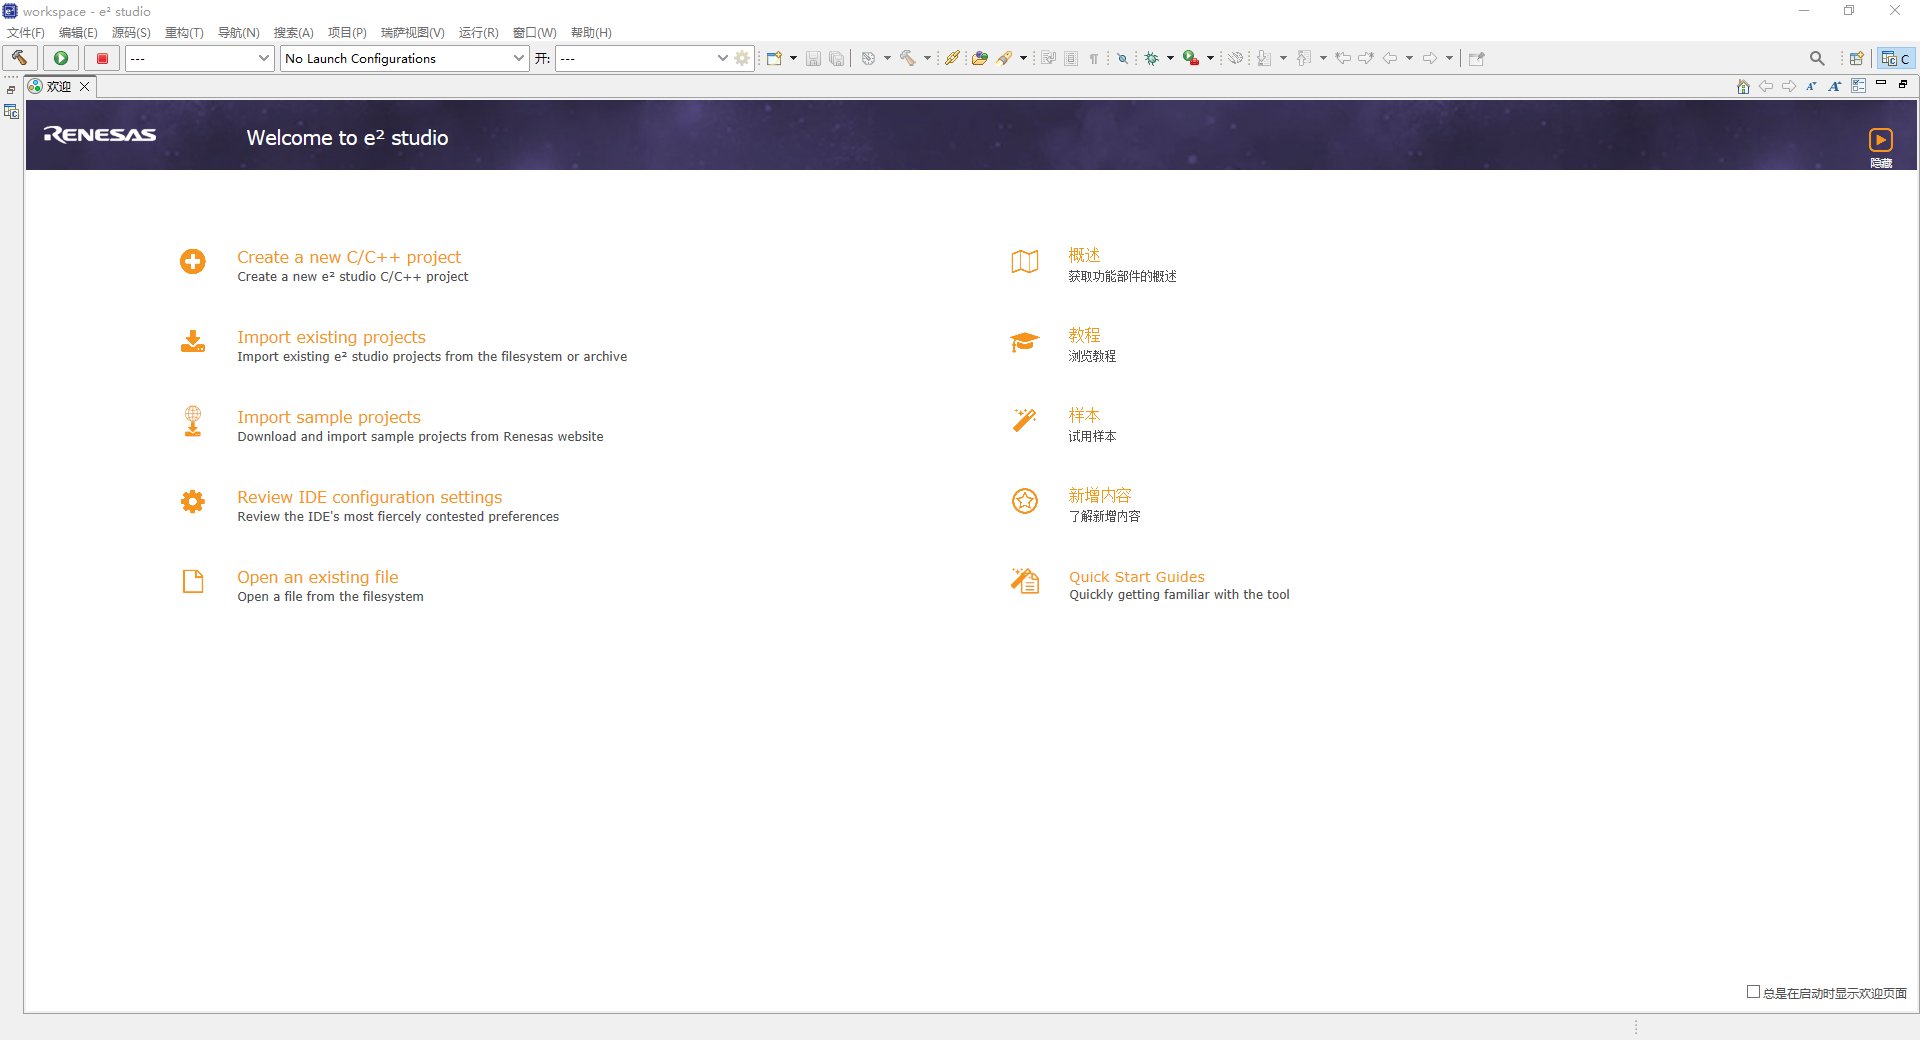Click the Last Edit Location arrow icon
This screenshot has width=1920, height=1040.
click(1343, 58)
